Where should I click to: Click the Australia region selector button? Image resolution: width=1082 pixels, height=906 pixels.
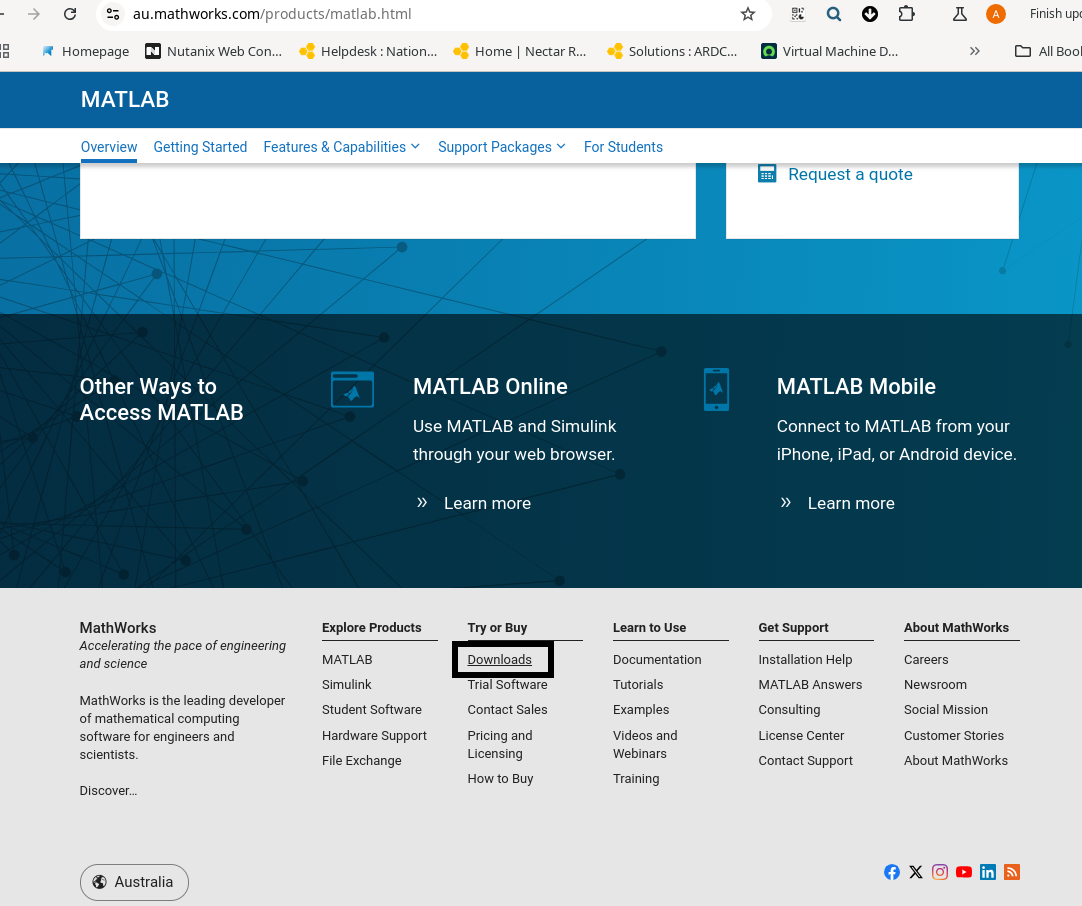pyautogui.click(x=134, y=882)
